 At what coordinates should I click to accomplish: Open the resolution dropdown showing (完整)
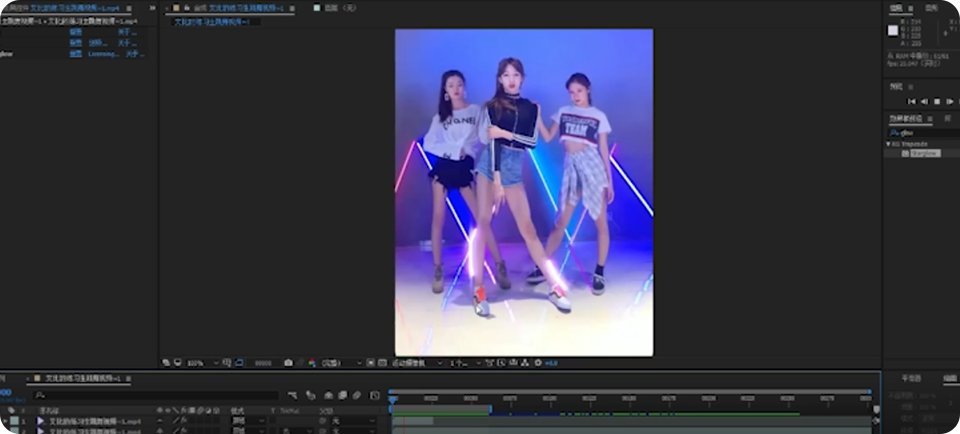click(342, 363)
